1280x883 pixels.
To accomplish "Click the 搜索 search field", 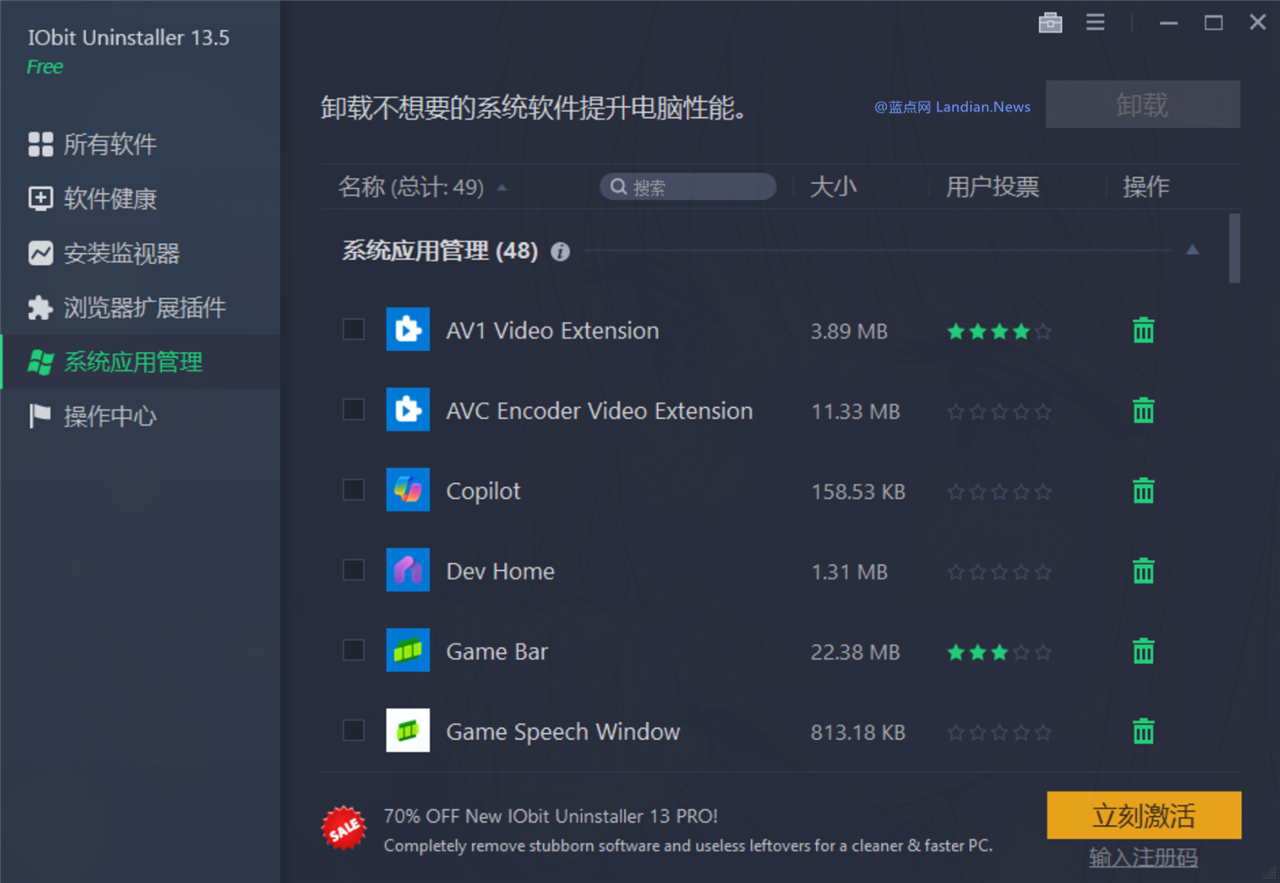I will click(688, 187).
